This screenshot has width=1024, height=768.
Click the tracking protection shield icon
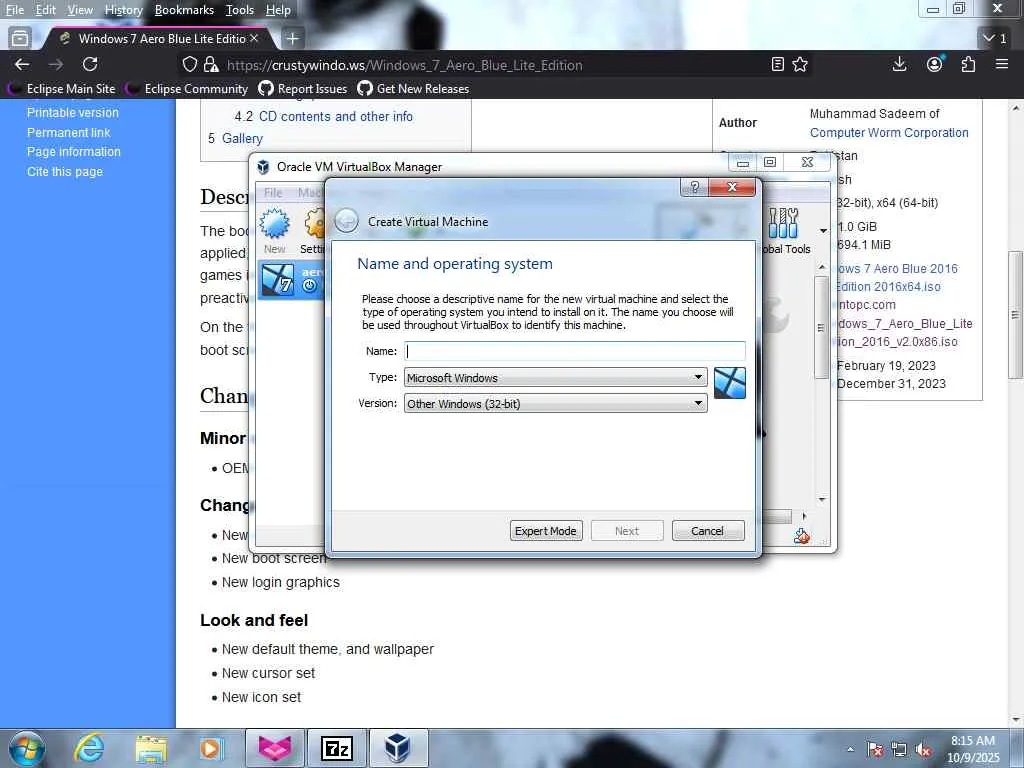(x=189, y=65)
